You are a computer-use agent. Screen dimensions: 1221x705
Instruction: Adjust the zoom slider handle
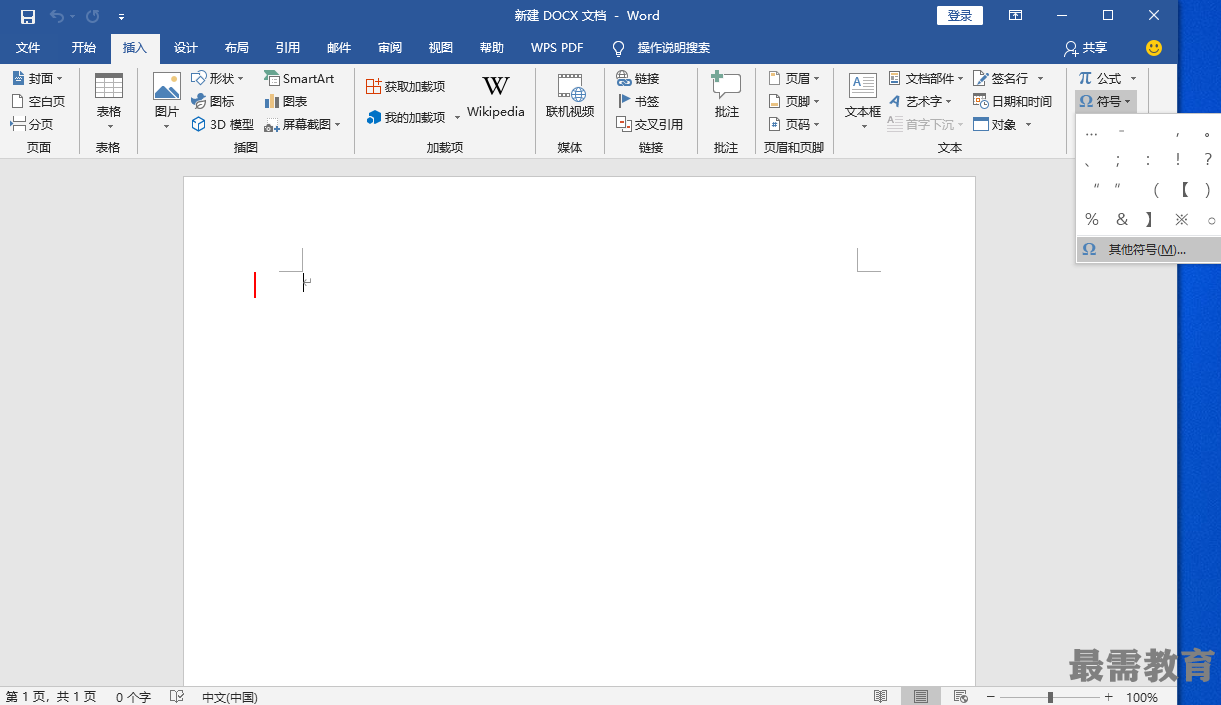pos(1050,696)
